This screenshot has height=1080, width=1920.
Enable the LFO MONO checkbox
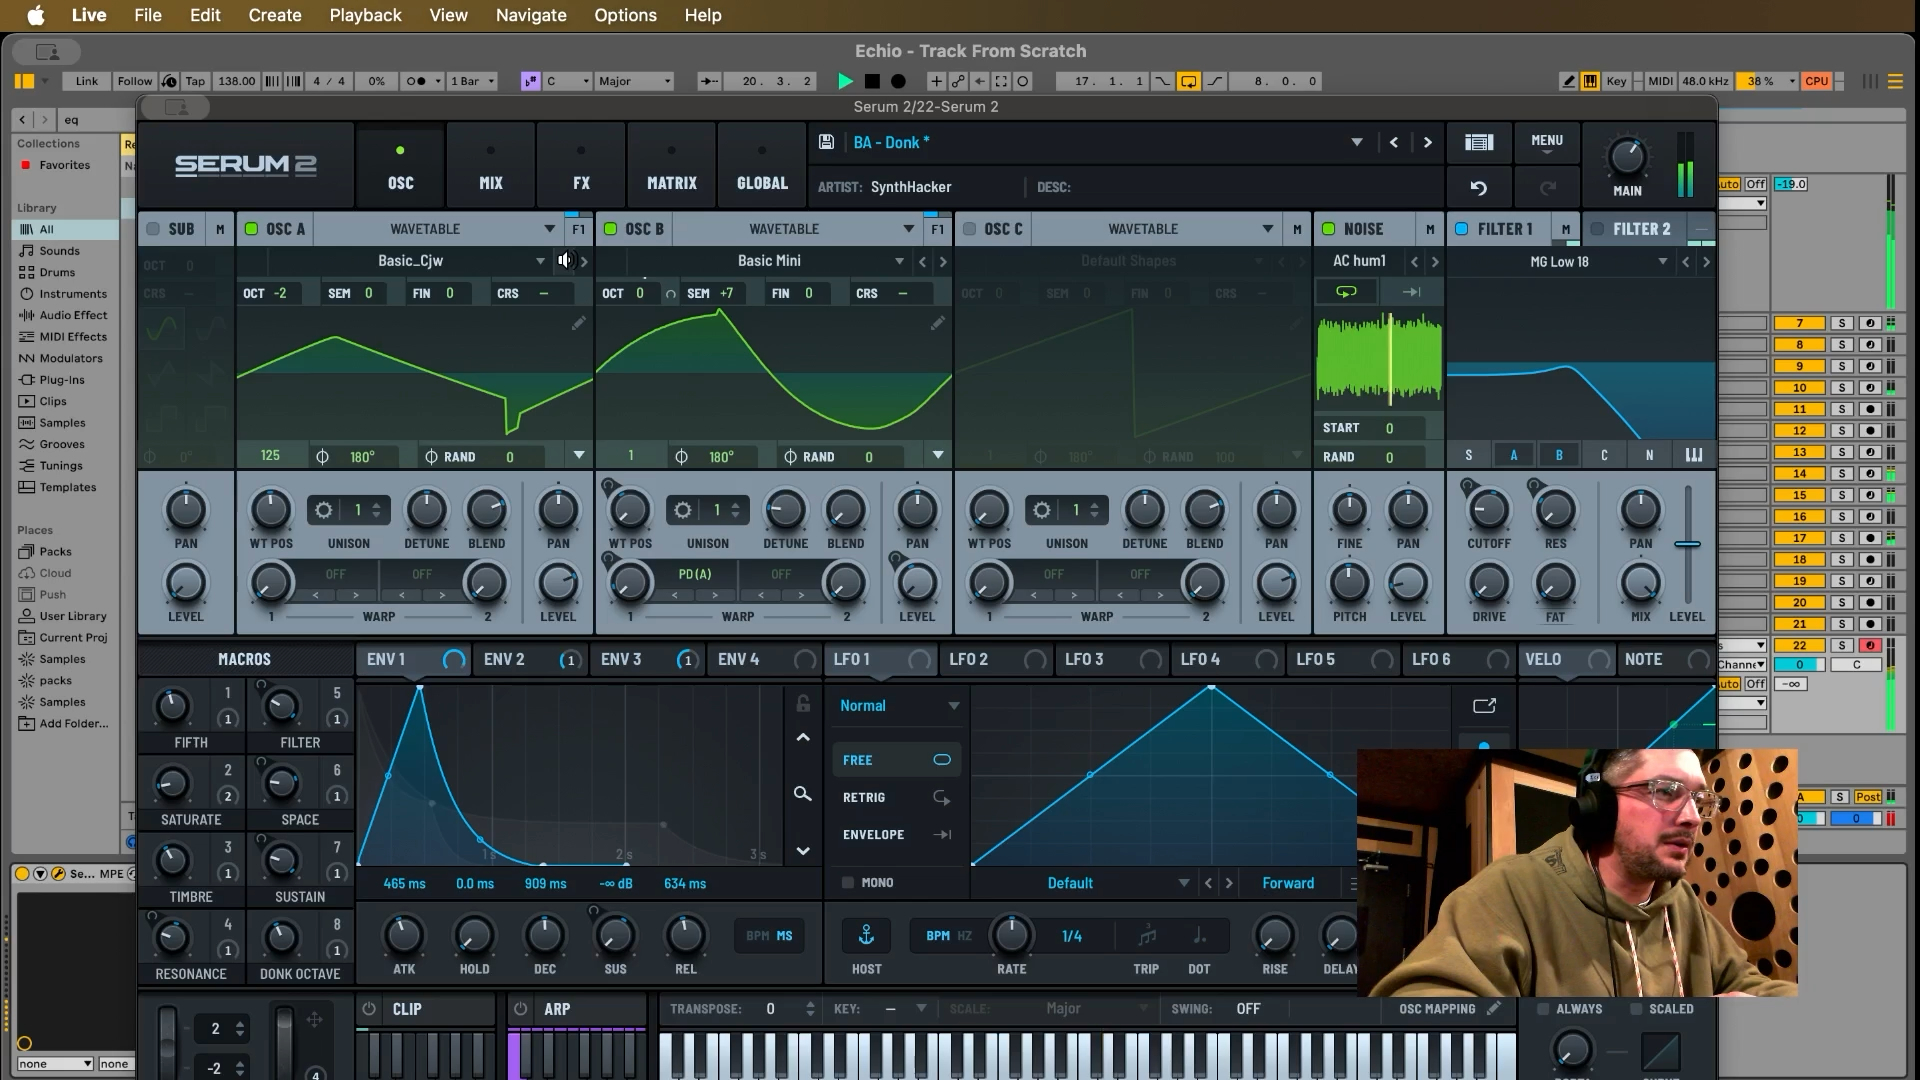click(848, 882)
